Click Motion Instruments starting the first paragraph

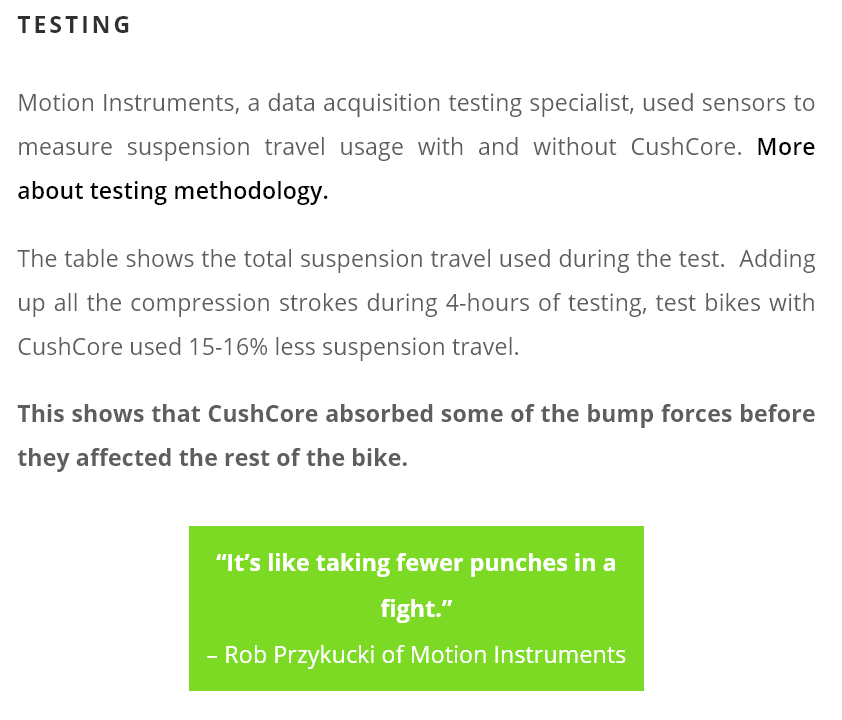click(x=125, y=103)
